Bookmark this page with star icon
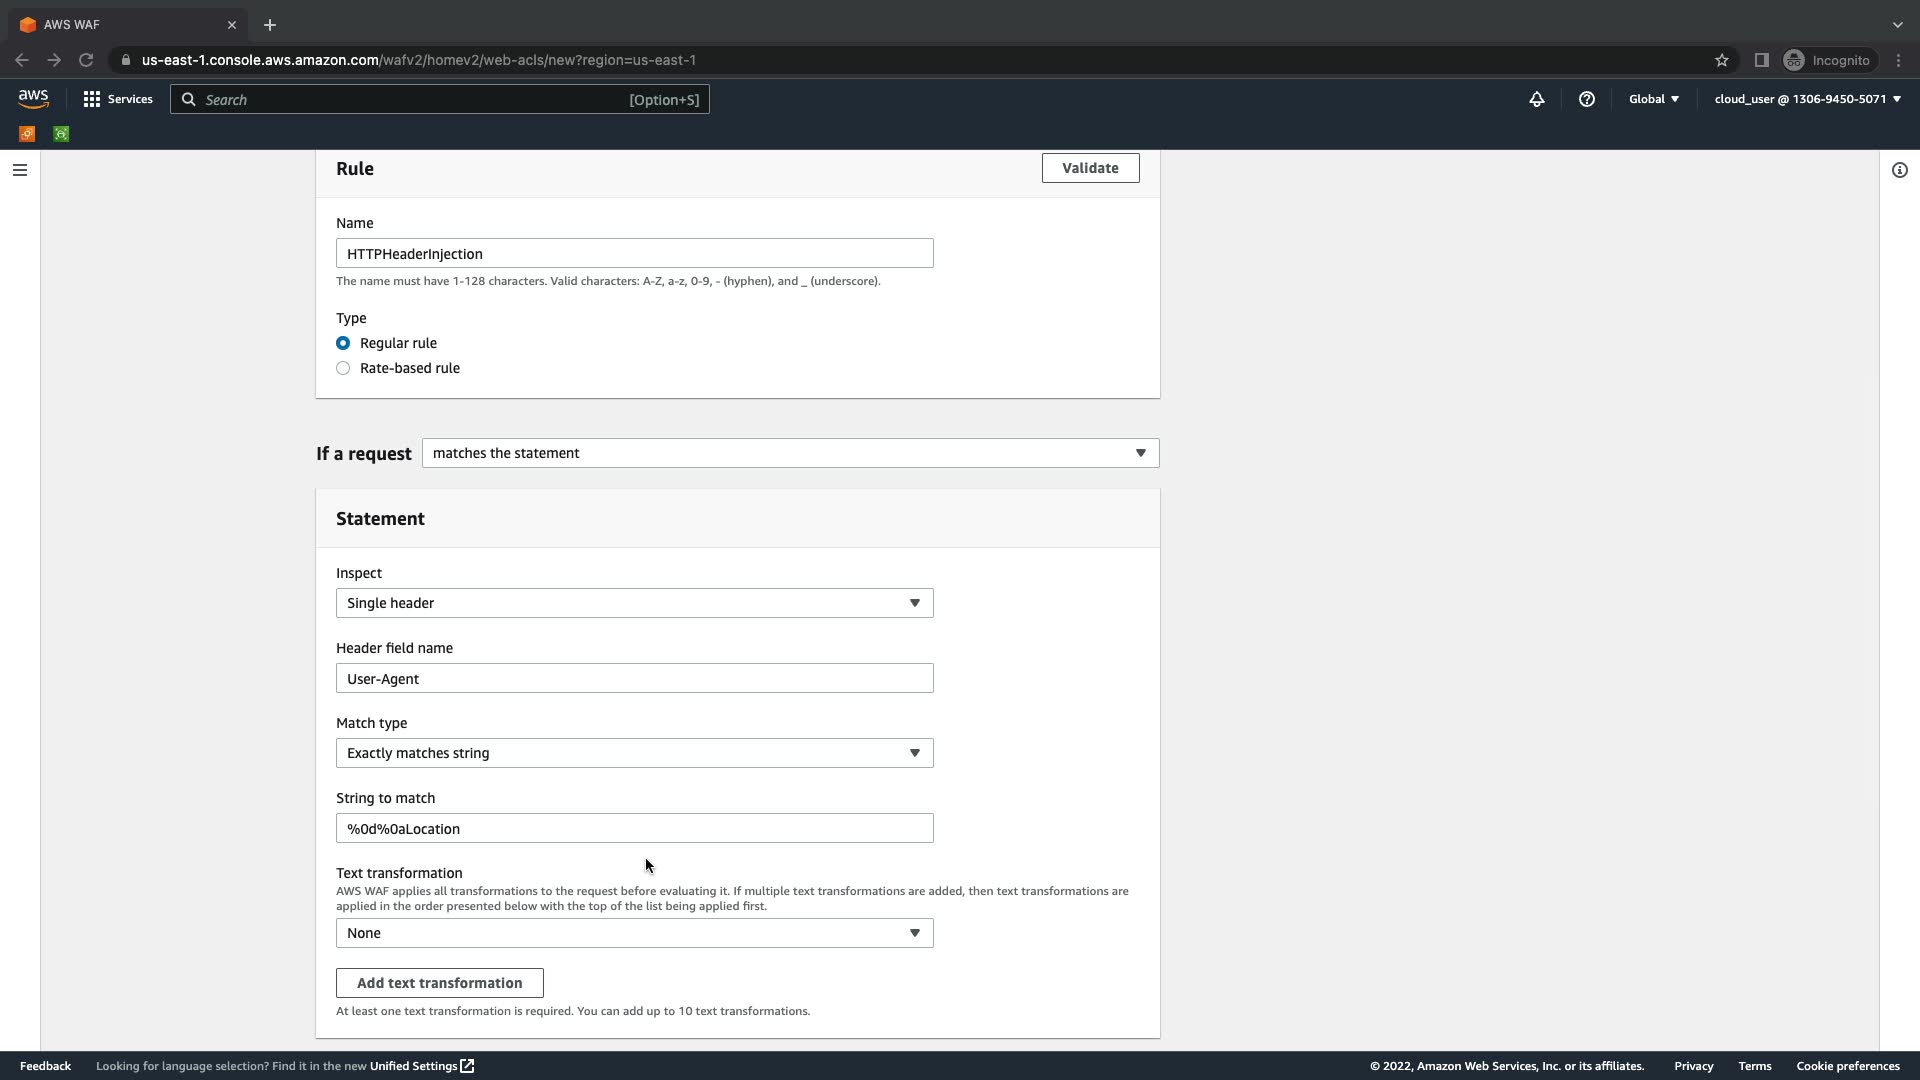1920x1080 pixels. pos(1721,60)
